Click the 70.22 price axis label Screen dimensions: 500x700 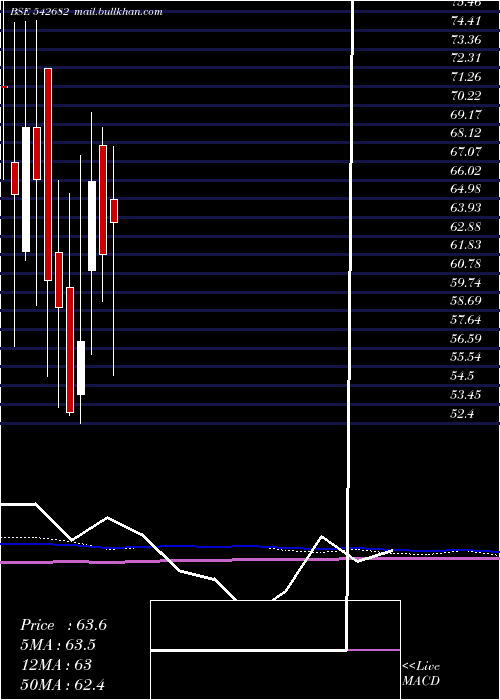pos(466,96)
